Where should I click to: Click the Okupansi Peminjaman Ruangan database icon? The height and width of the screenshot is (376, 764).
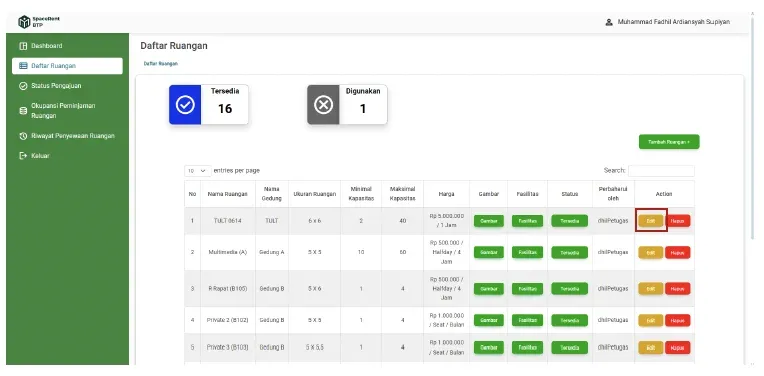22,111
